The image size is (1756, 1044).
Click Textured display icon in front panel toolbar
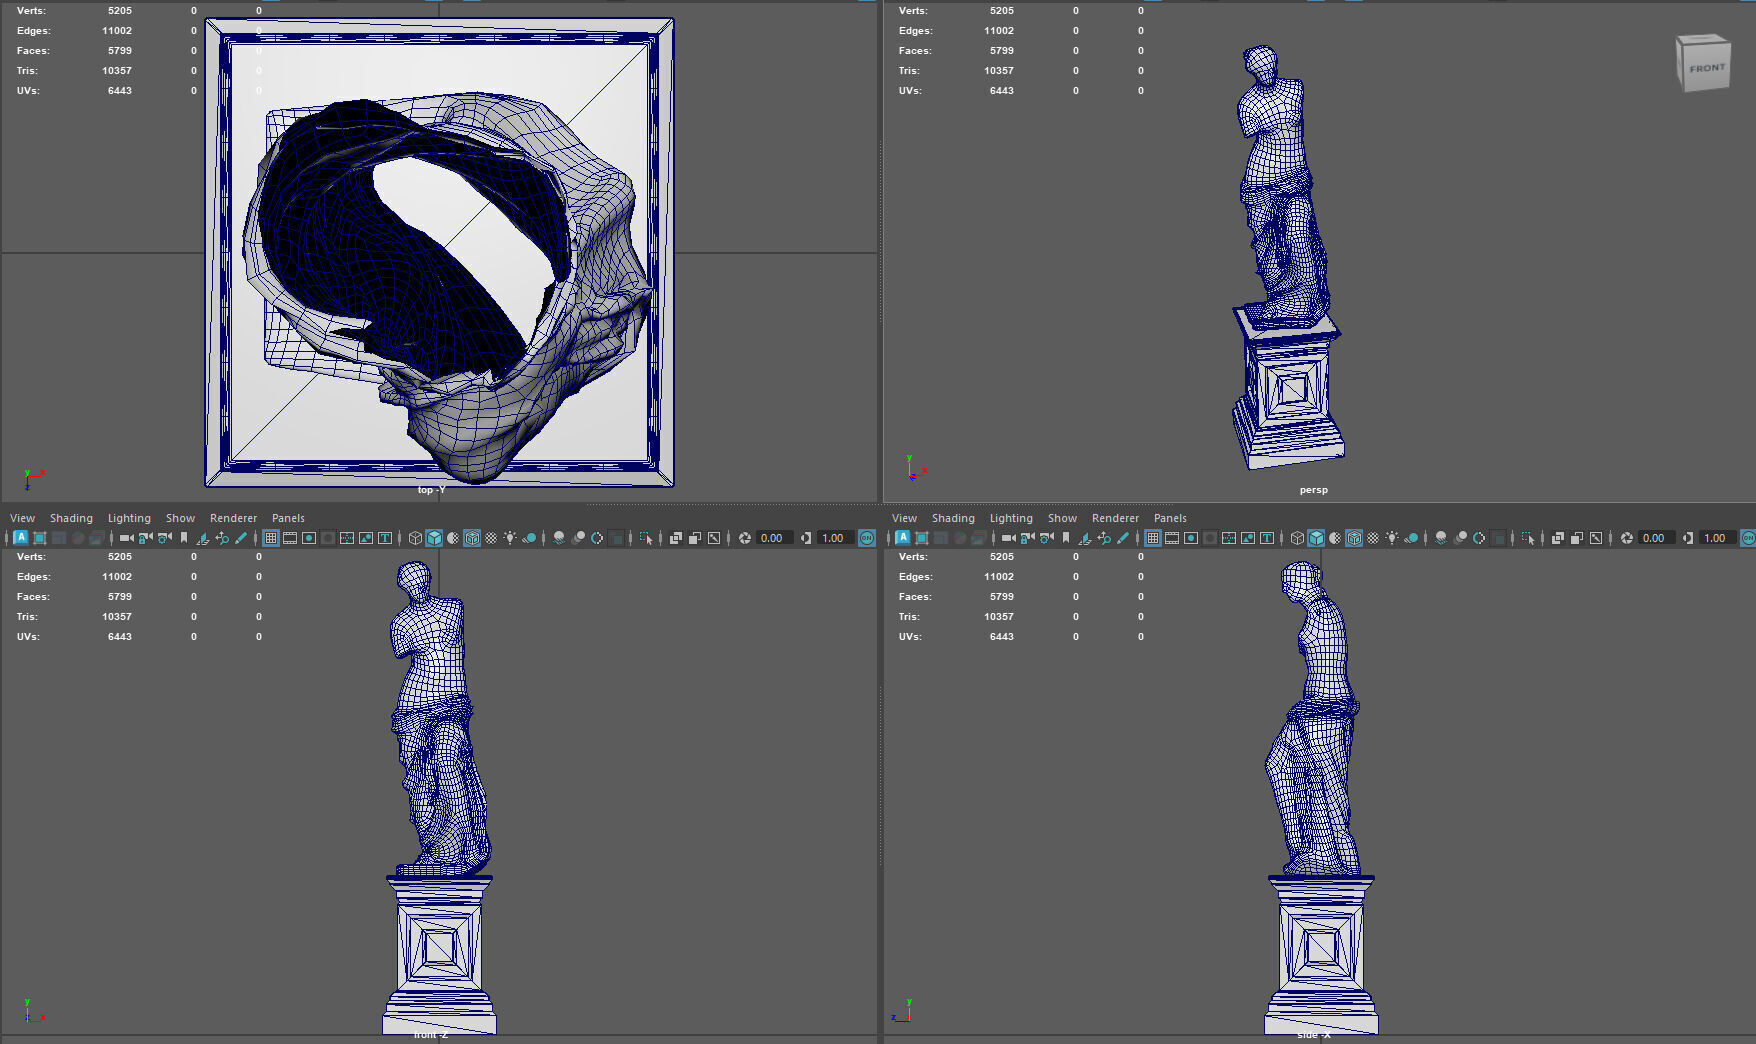click(x=491, y=538)
